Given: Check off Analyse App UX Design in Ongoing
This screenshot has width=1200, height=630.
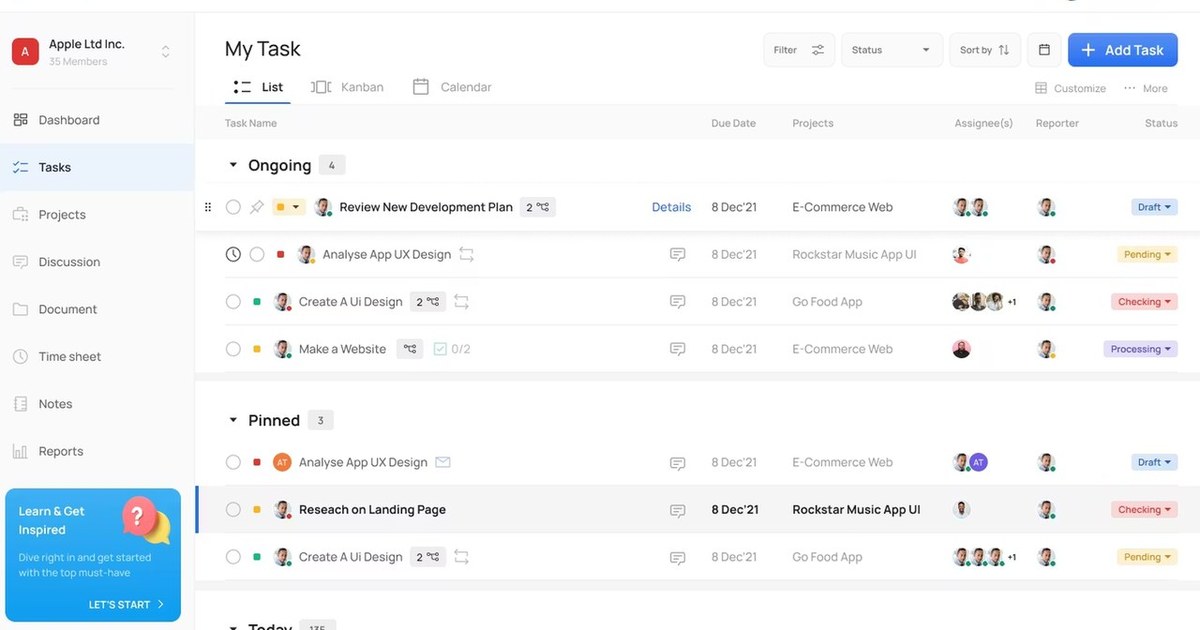Looking at the screenshot, I should tap(257, 255).
